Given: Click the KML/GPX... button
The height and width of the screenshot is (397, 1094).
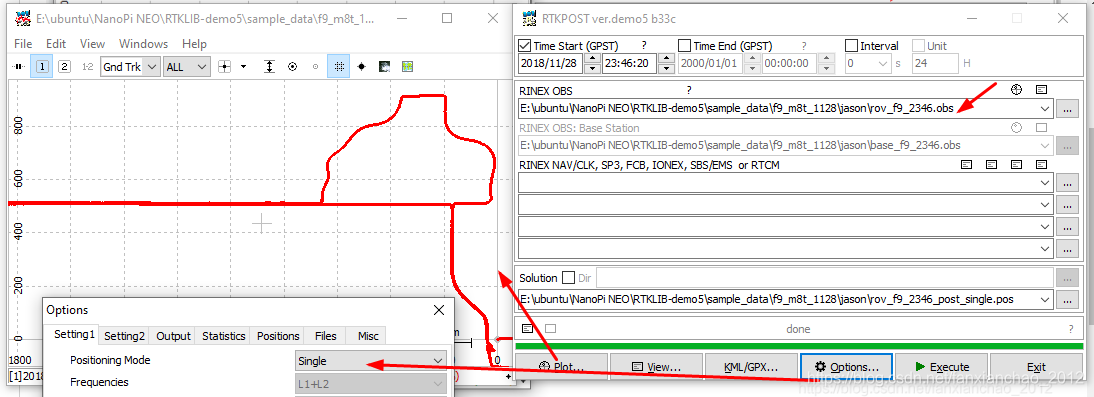Looking at the screenshot, I should [x=751, y=366].
